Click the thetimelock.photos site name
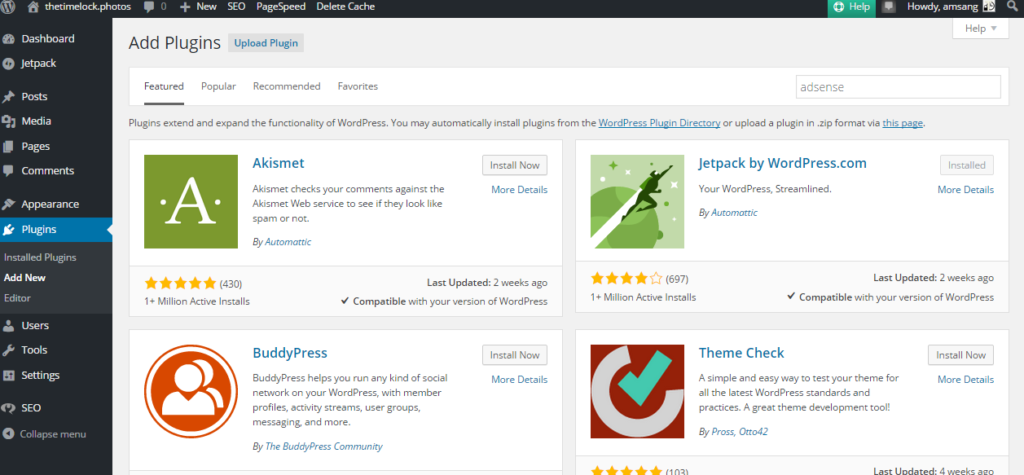The image size is (1024, 475). point(88,7)
